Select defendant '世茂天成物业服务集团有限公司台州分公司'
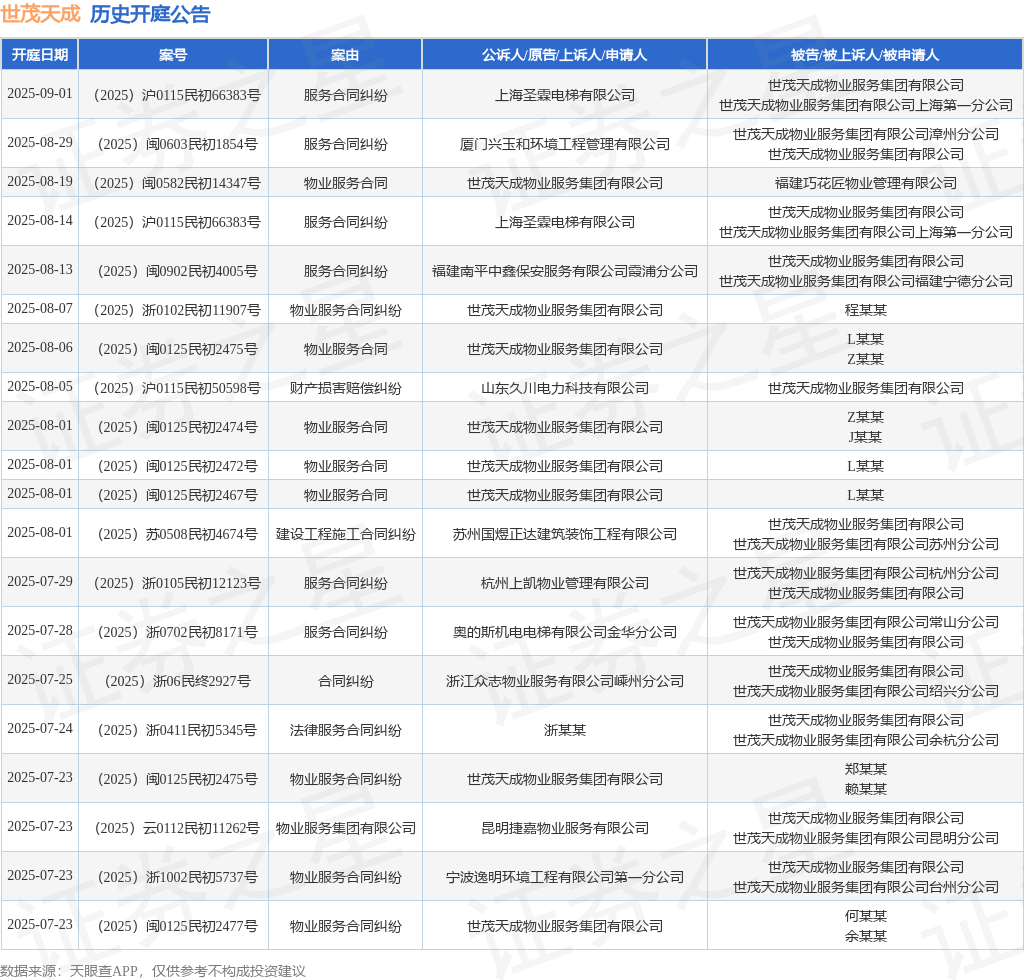The height and width of the screenshot is (980, 1024). (866, 887)
